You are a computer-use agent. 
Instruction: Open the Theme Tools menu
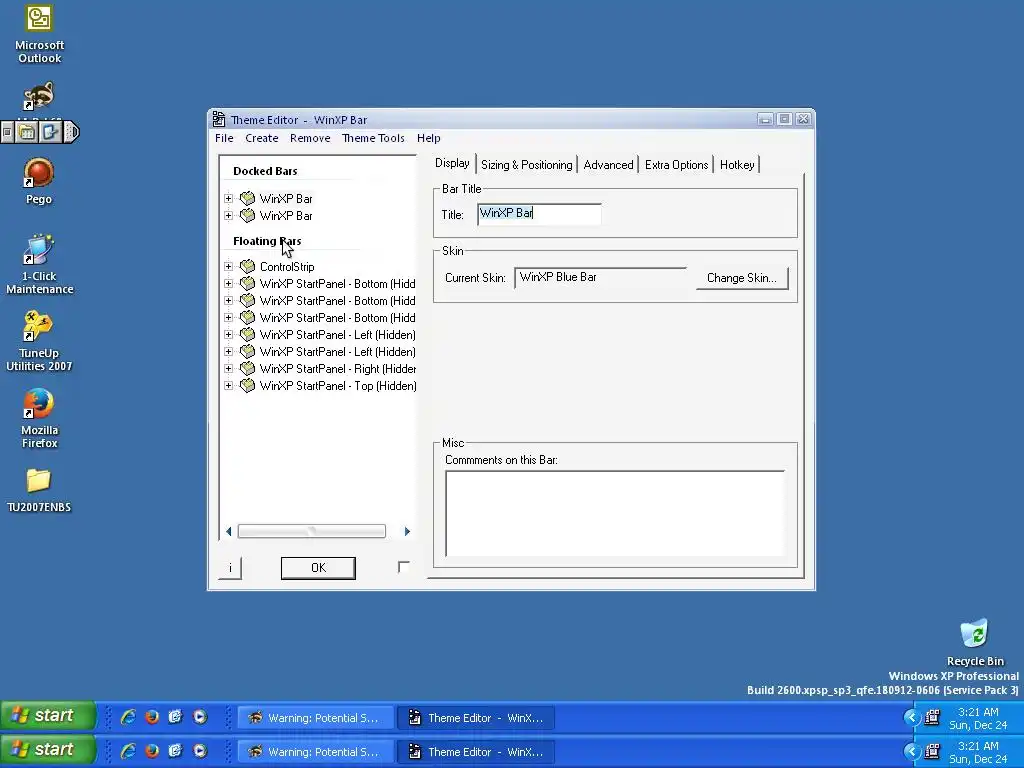pyautogui.click(x=373, y=138)
